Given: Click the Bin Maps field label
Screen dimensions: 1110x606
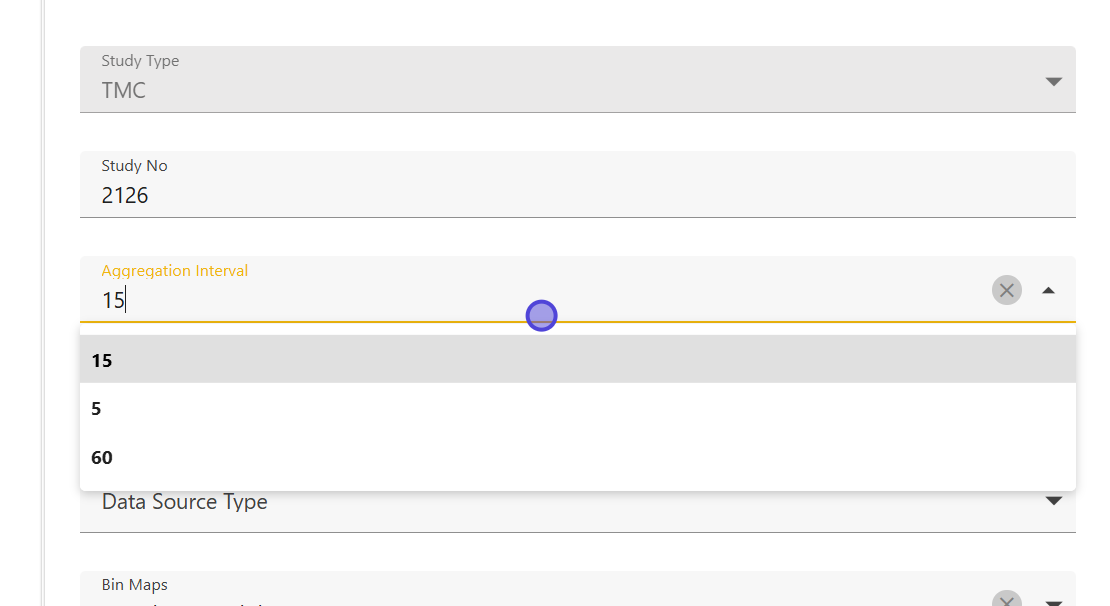Looking at the screenshot, I should [x=134, y=585].
